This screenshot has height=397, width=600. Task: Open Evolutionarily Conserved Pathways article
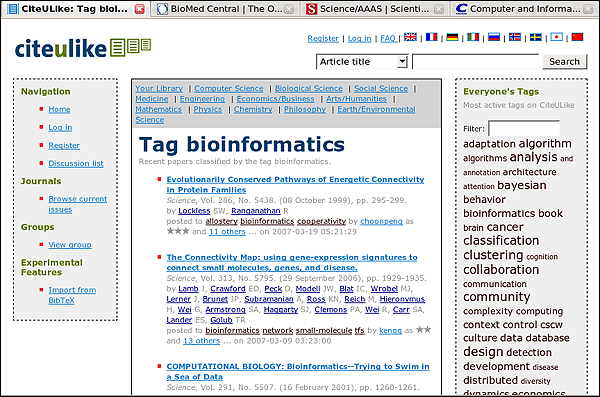click(x=295, y=185)
